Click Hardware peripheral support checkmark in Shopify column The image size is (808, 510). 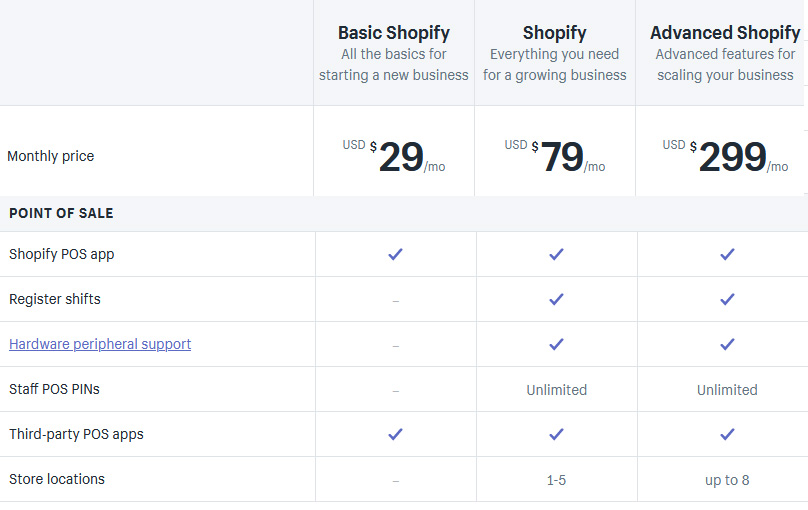(556, 344)
